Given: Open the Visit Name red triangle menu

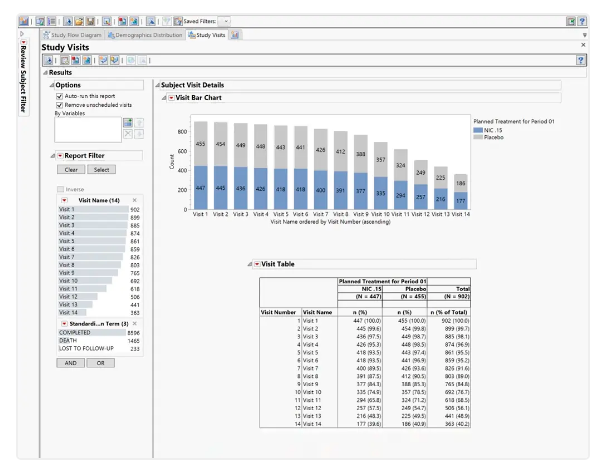Looking at the screenshot, I should [64, 200].
